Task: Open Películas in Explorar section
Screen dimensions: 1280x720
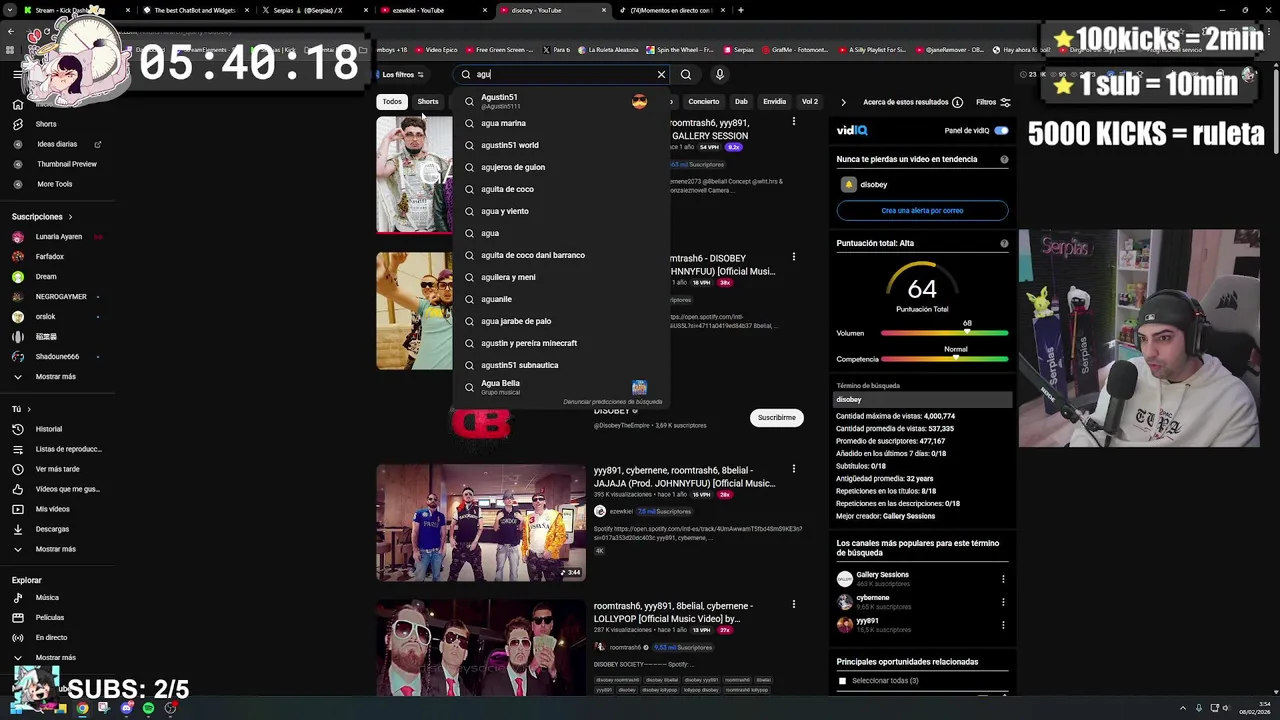Action: point(38,618)
